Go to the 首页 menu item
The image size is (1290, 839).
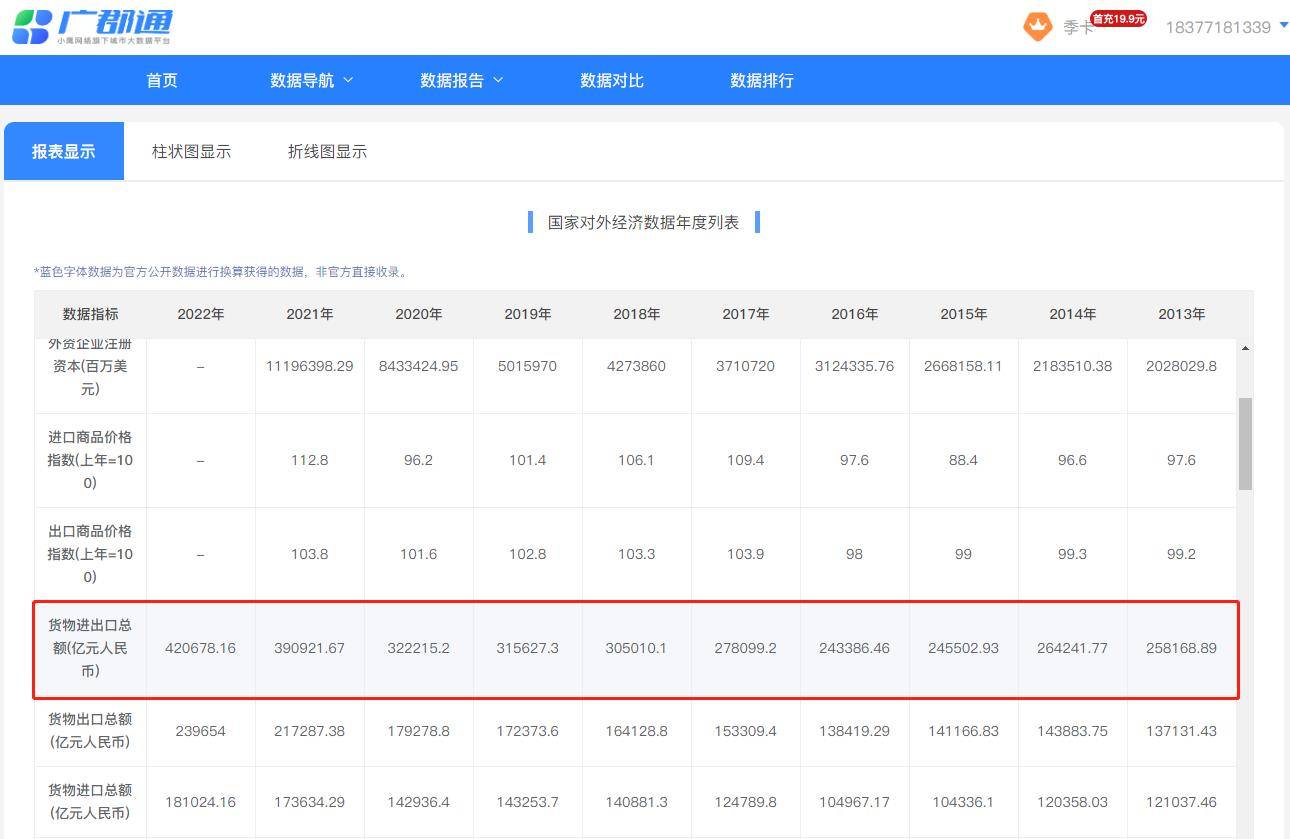(x=162, y=80)
